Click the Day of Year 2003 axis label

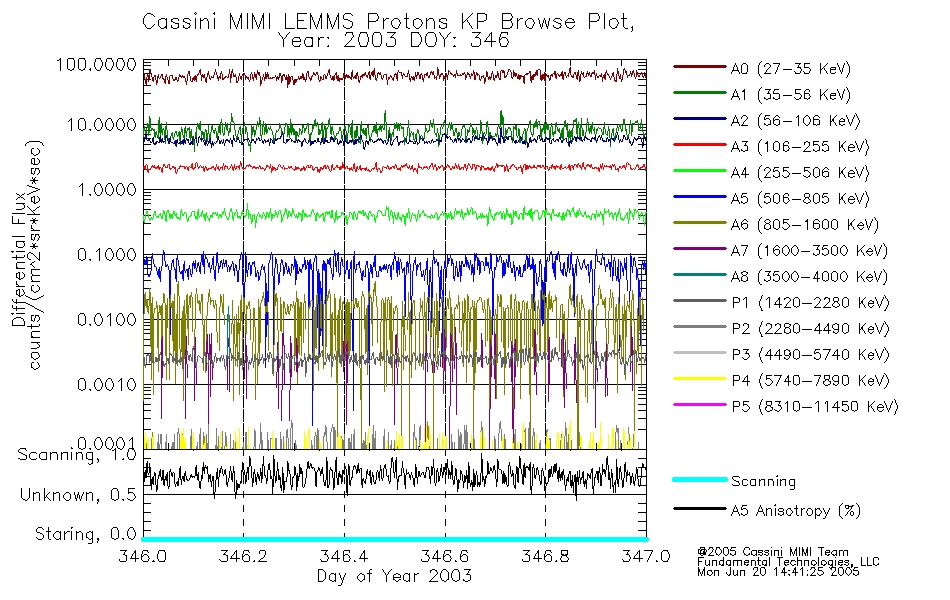coord(394,576)
